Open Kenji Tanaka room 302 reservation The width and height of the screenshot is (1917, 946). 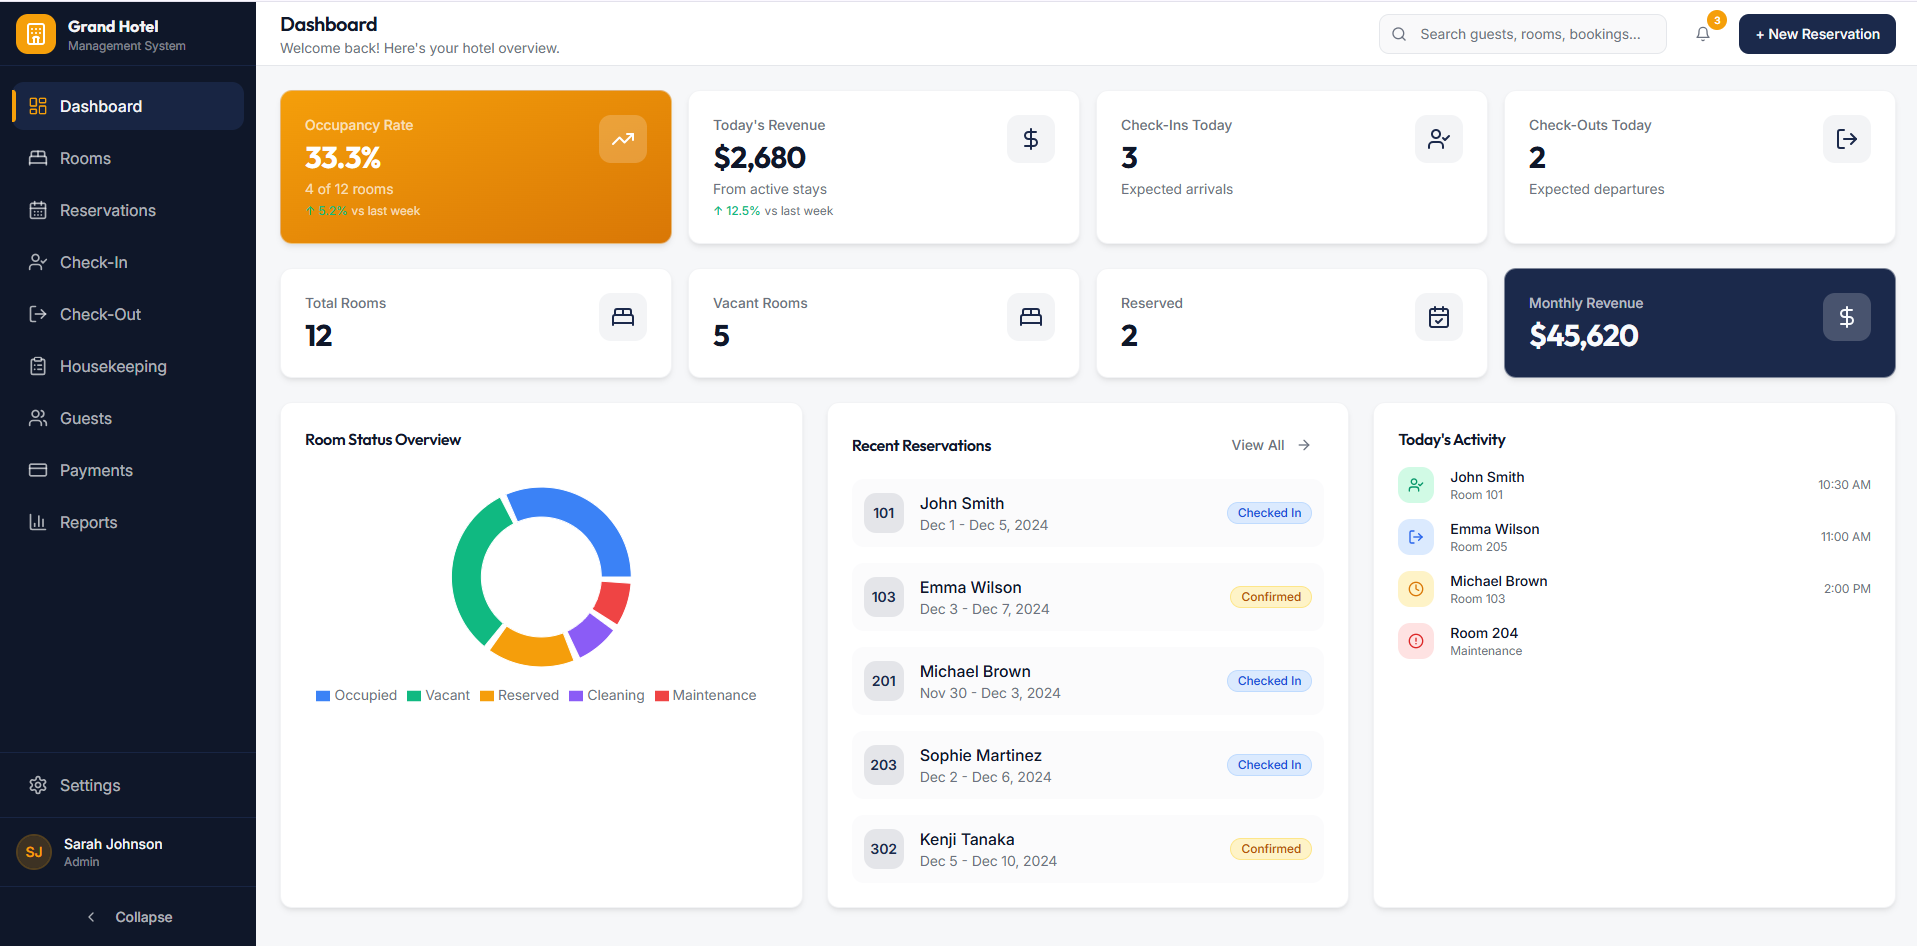[x=1088, y=849]
